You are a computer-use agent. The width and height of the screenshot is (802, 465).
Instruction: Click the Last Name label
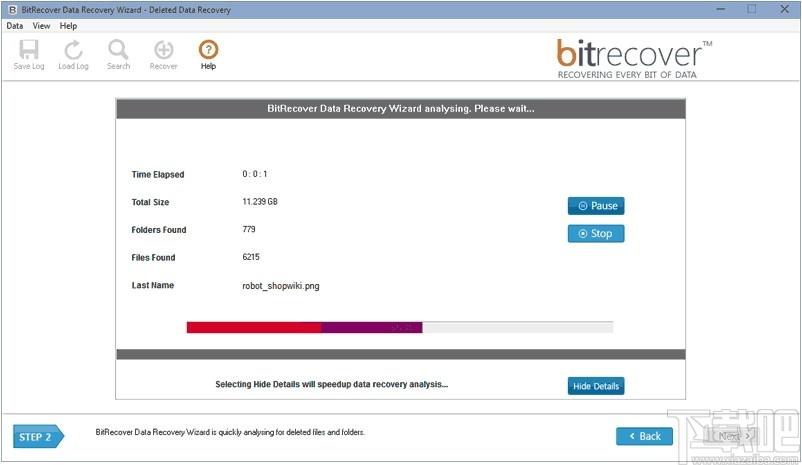pos(152,285)
